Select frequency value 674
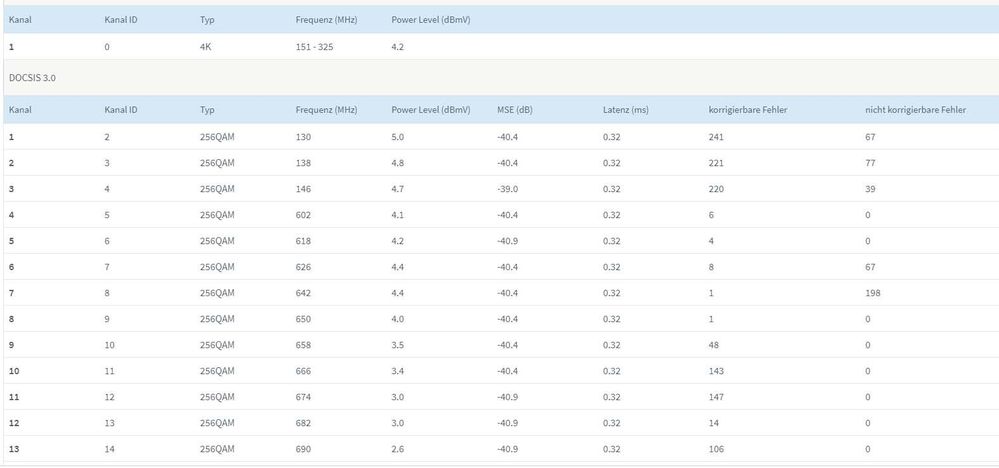This screenshot has width=999, height=468. 303,397
